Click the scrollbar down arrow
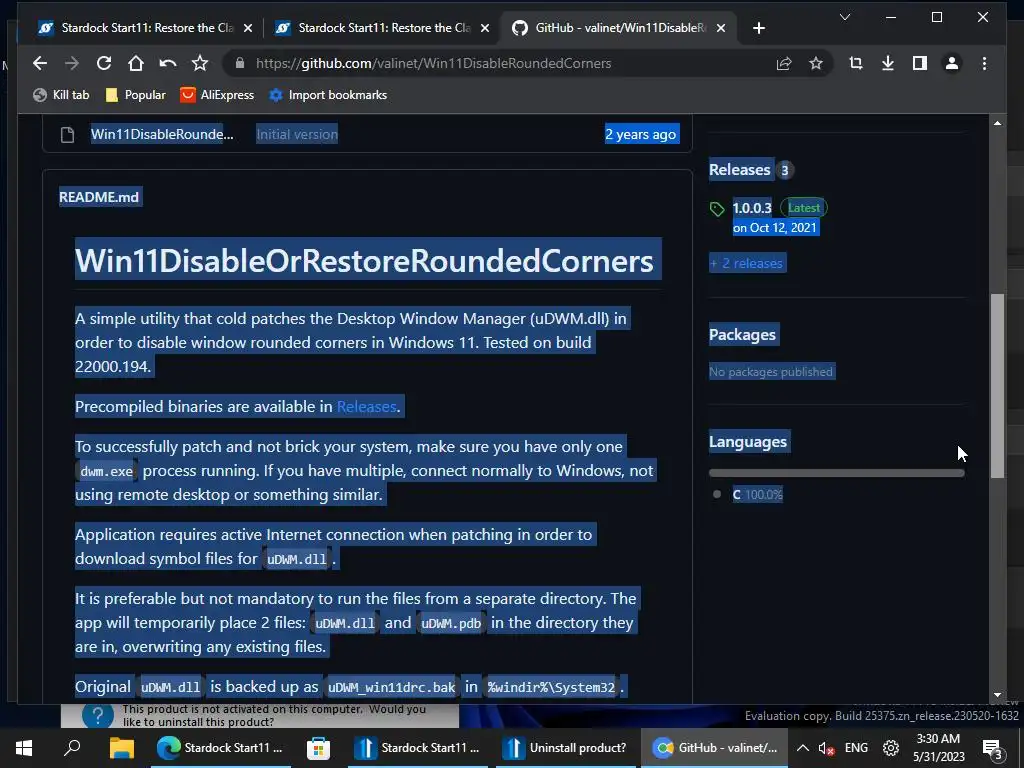The height and width of the screenshot is (768, 1024). pos(997,696)
